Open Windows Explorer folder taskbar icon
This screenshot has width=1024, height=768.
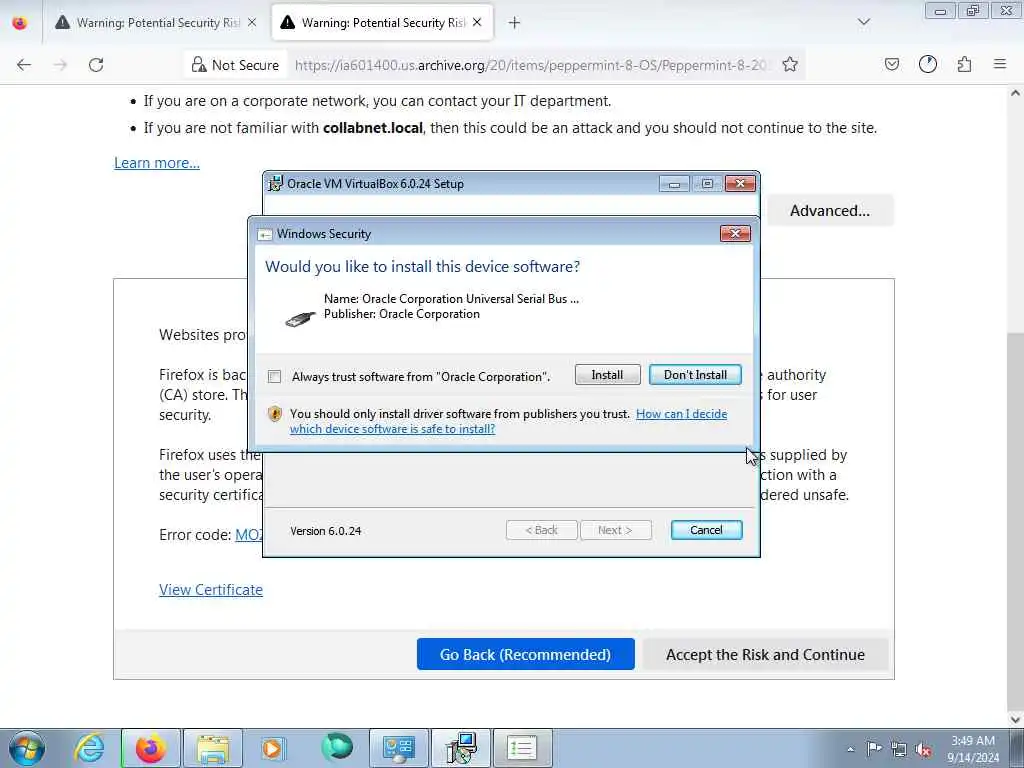[x=213, y=748]
